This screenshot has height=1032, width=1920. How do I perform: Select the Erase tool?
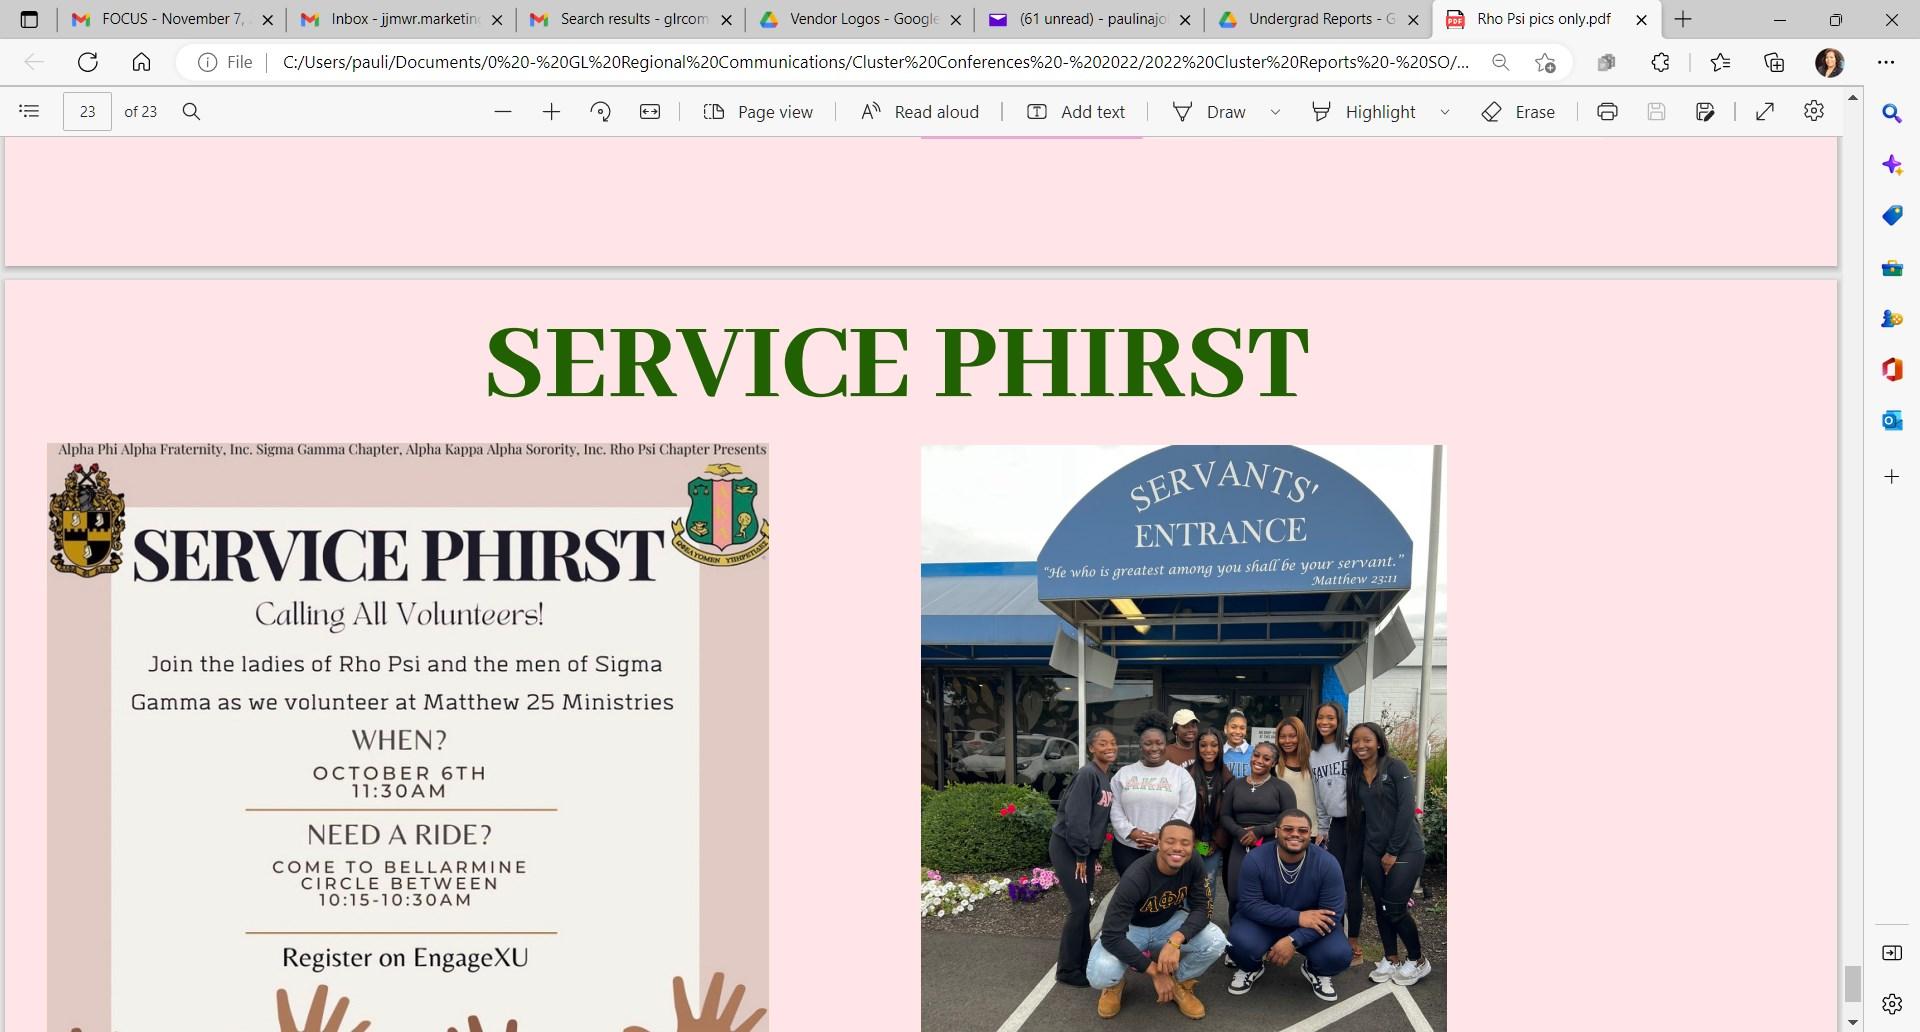tap(1518, 111)
